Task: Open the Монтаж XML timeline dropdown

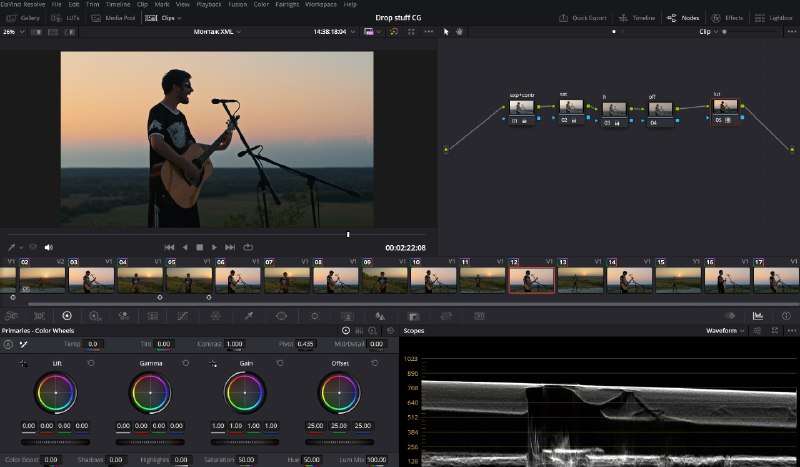Action: tap(217, 32)
